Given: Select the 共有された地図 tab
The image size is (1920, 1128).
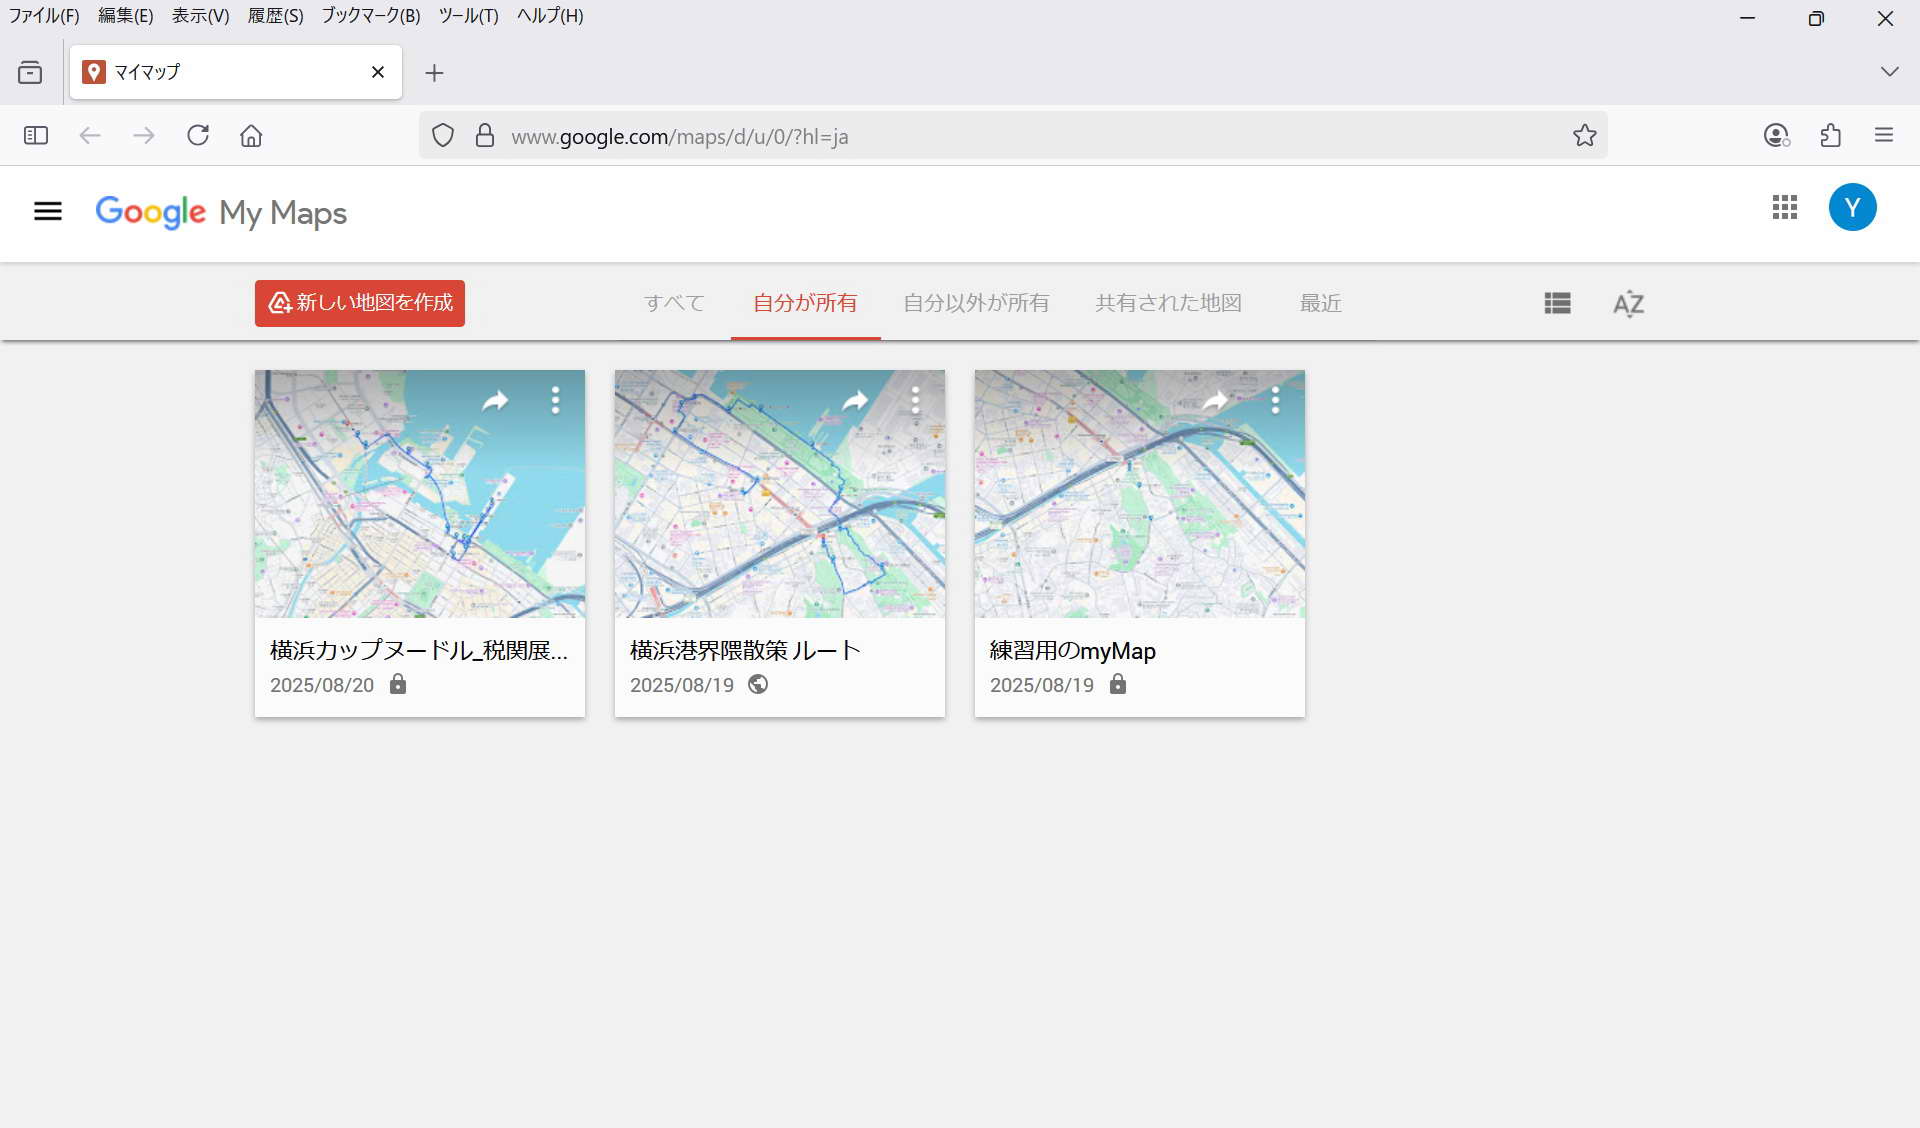Looking at the screenshot, I should (x=1168, y=303).
